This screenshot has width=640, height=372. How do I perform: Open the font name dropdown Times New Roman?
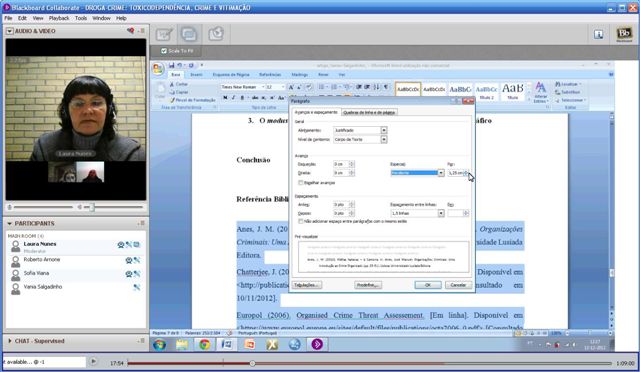(x=263, y=87)
